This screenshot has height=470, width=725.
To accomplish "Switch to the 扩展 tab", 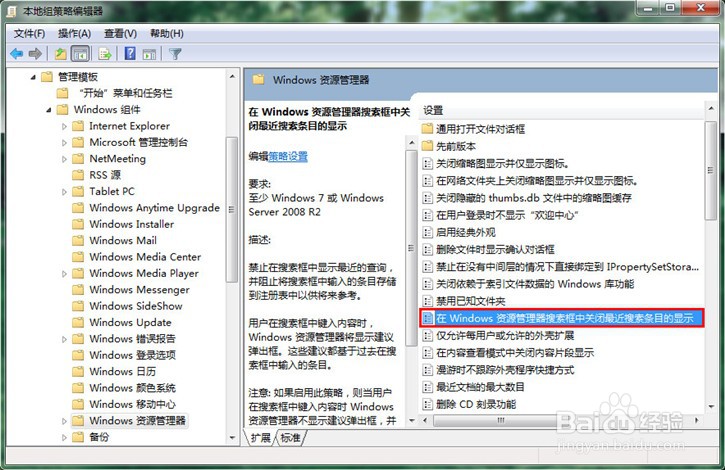I will (260, 438).
